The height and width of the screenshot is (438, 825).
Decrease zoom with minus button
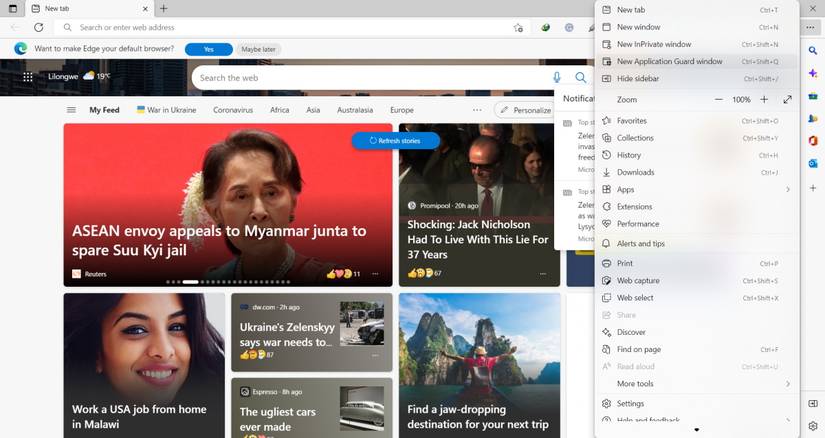[719, 99]
